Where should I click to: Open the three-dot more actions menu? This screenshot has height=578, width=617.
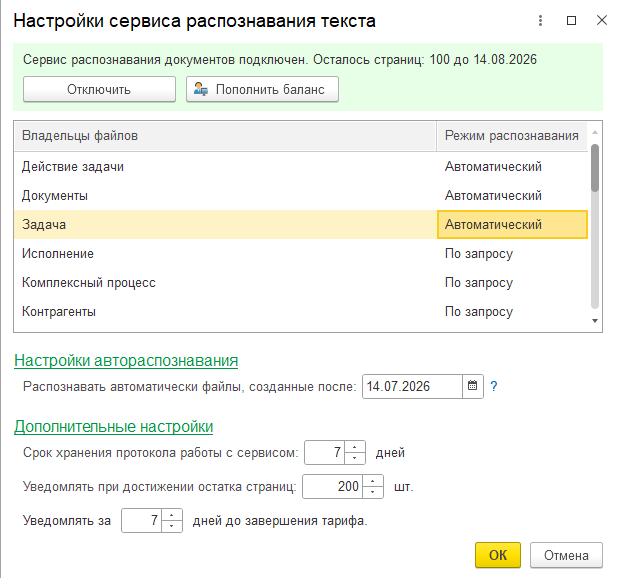[x=540, y=20]
